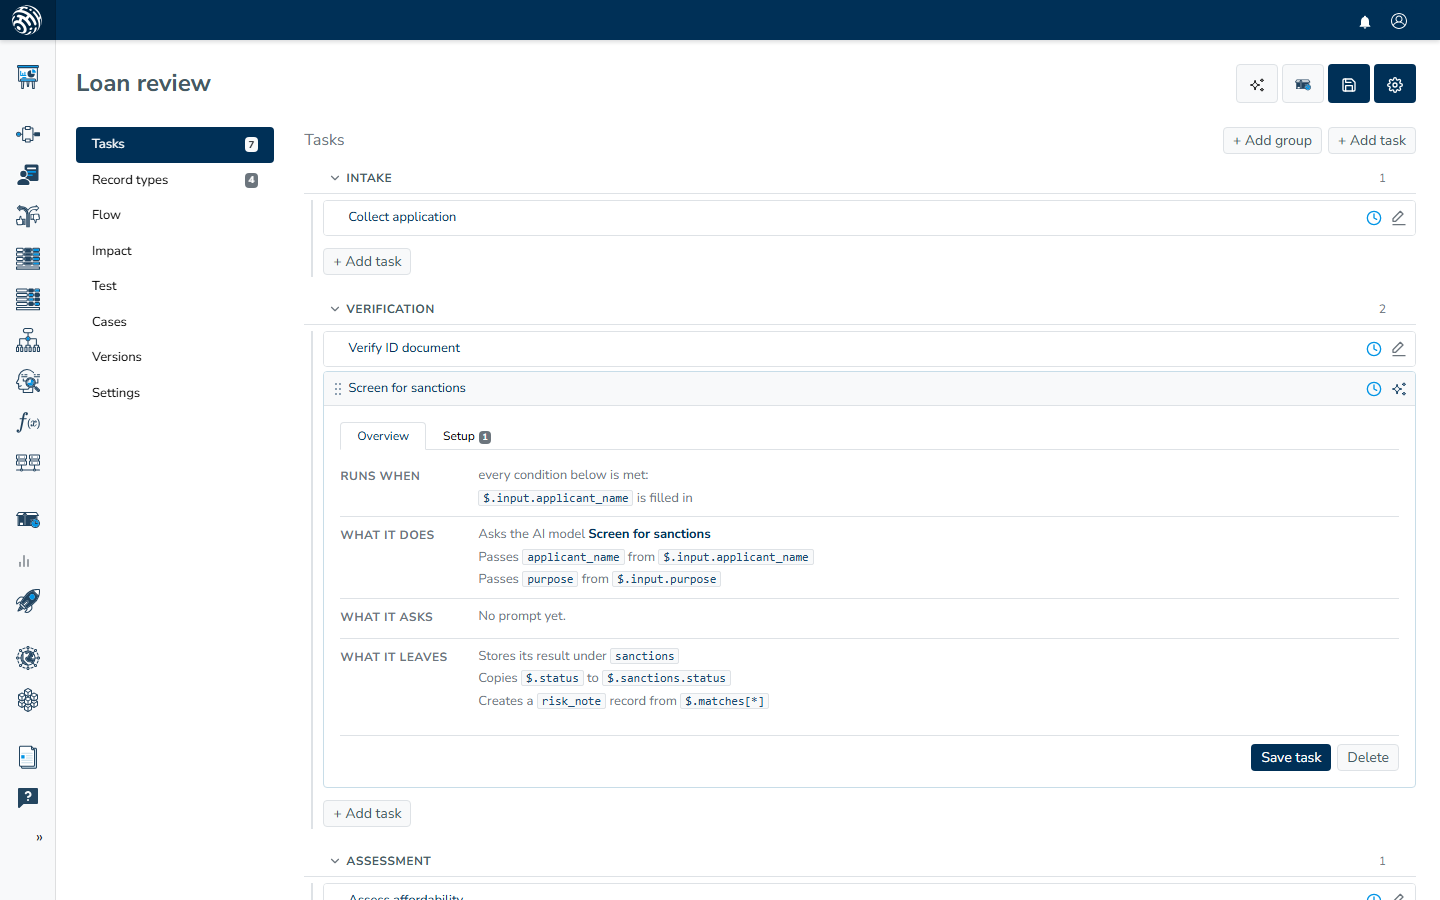Collapse the INTAKE group
The image size is (1440, 900).
click(335, 178)
